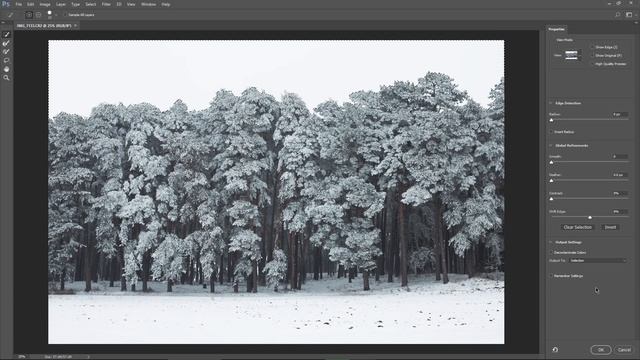Screen dimensions: 640x360
Task: Click the Invert button
Action: [610, 227]
